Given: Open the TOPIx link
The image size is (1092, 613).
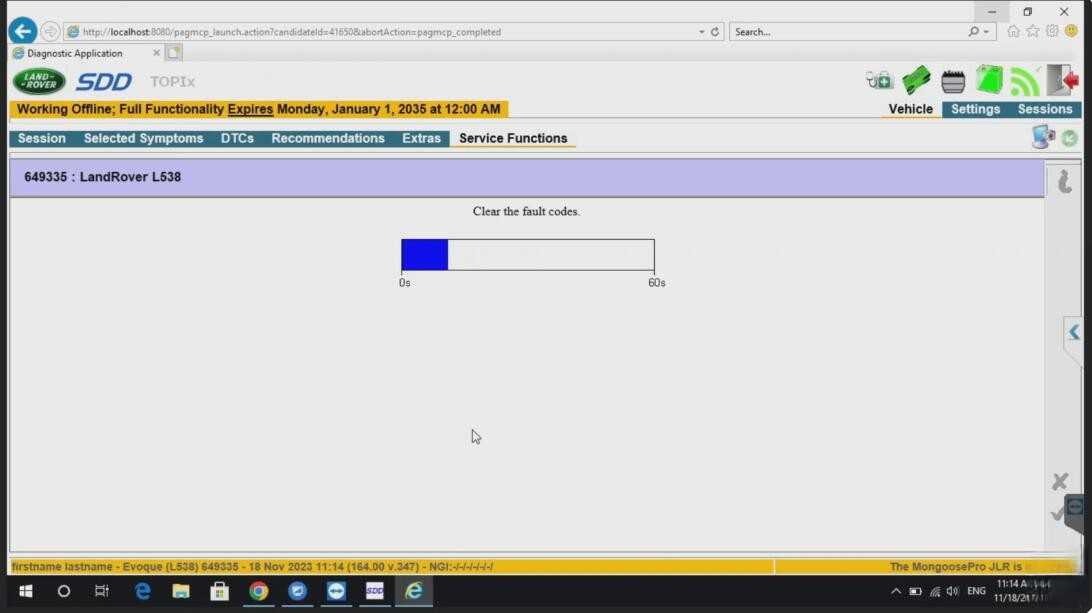Looking at the screenshot, I should (x=172, y=82).
